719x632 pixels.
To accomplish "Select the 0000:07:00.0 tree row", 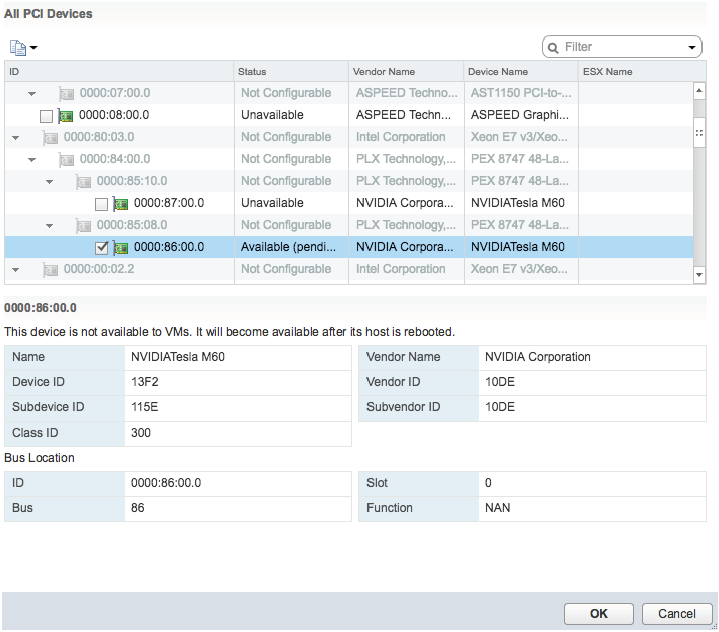I will point(348,93).
